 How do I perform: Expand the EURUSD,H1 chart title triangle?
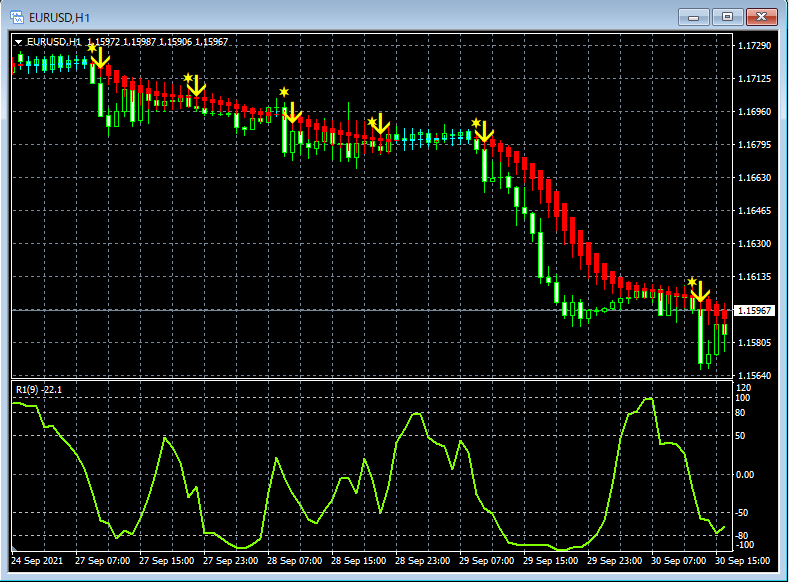tap(19, 42)
